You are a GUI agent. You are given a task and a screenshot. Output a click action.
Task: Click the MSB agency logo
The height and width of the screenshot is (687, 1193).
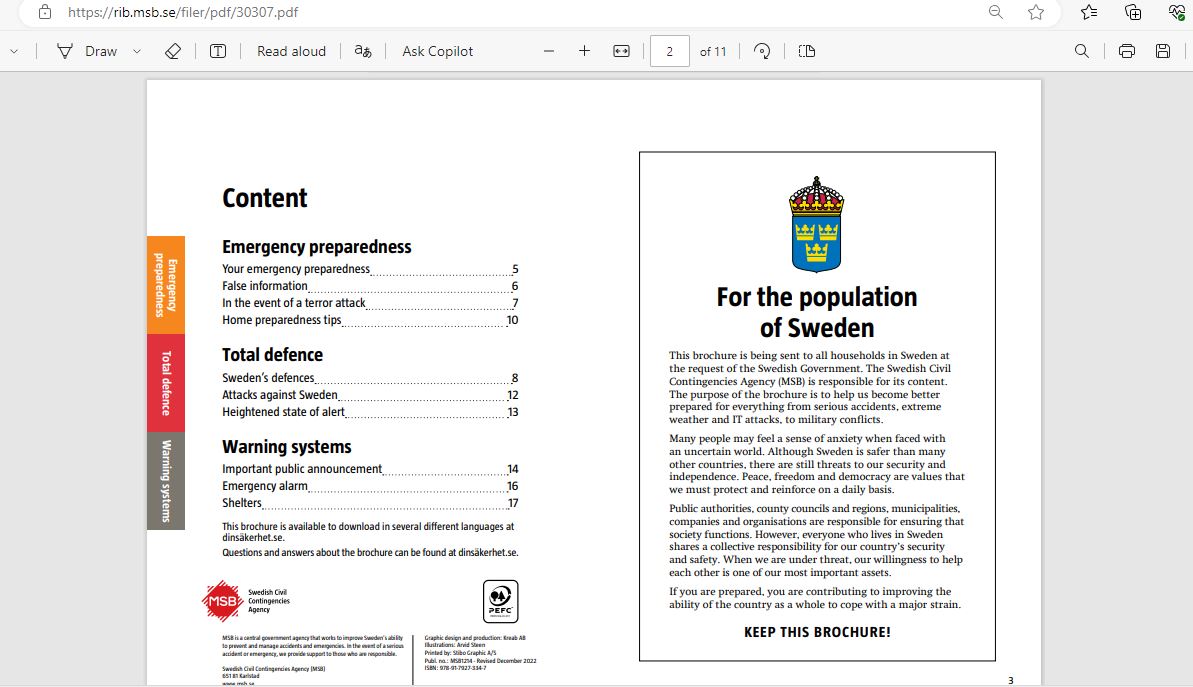[x=246, y=601]
